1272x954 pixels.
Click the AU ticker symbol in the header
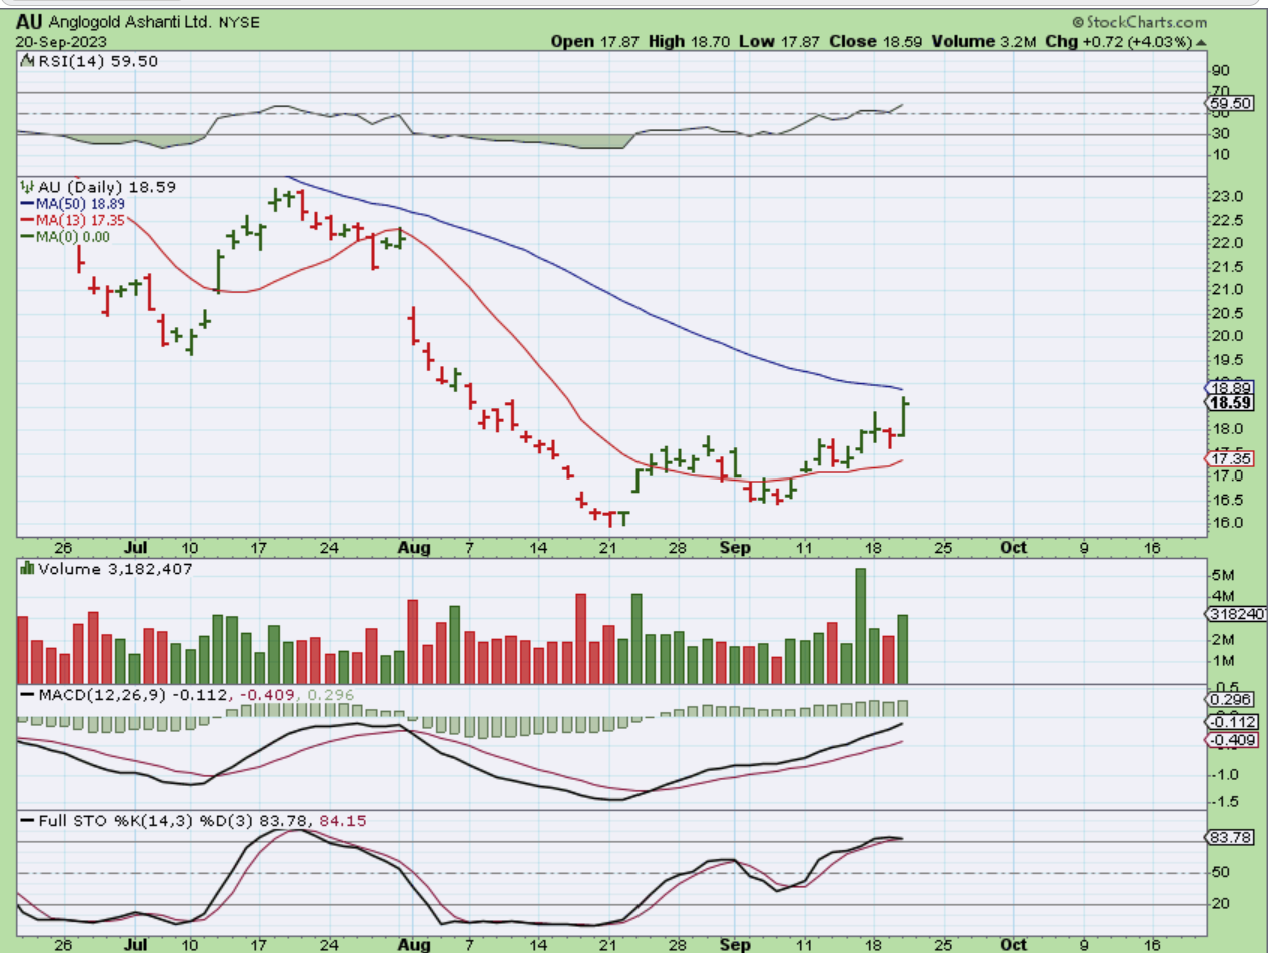pos(29,21)
